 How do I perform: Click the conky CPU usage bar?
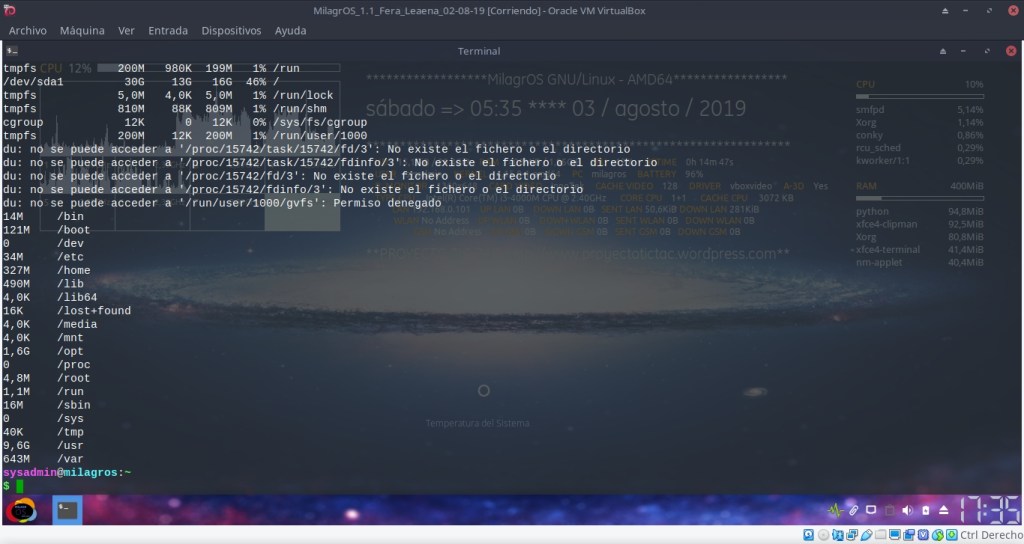point(920,97)
